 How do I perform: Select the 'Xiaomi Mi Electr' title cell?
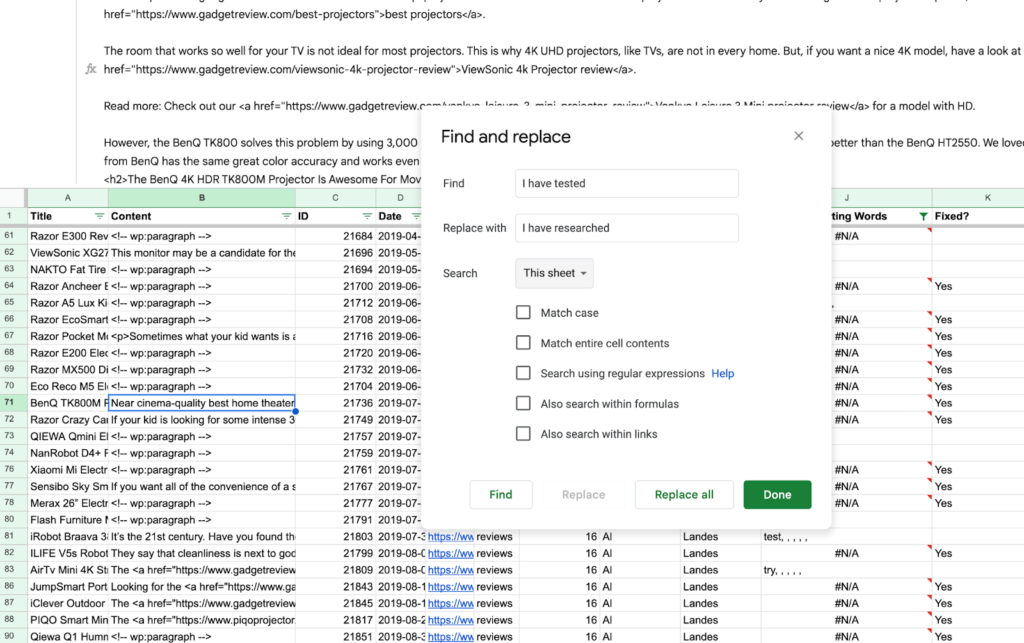tap(68, 470)
